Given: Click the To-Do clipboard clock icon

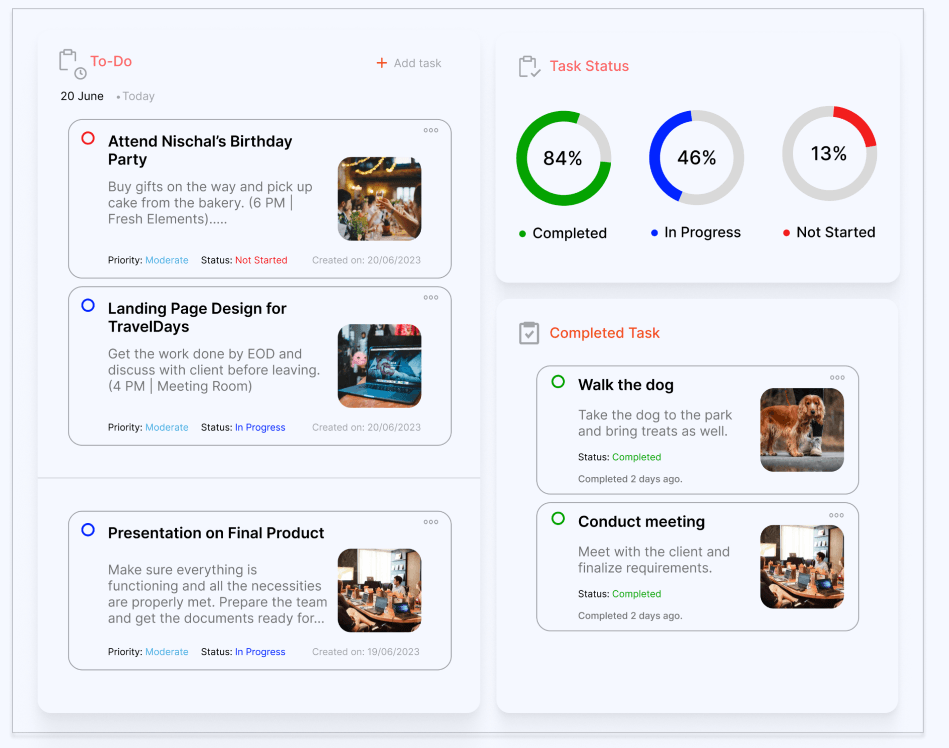Looking at the screenshot, I should pyautogui.click(x=72, y=64).
